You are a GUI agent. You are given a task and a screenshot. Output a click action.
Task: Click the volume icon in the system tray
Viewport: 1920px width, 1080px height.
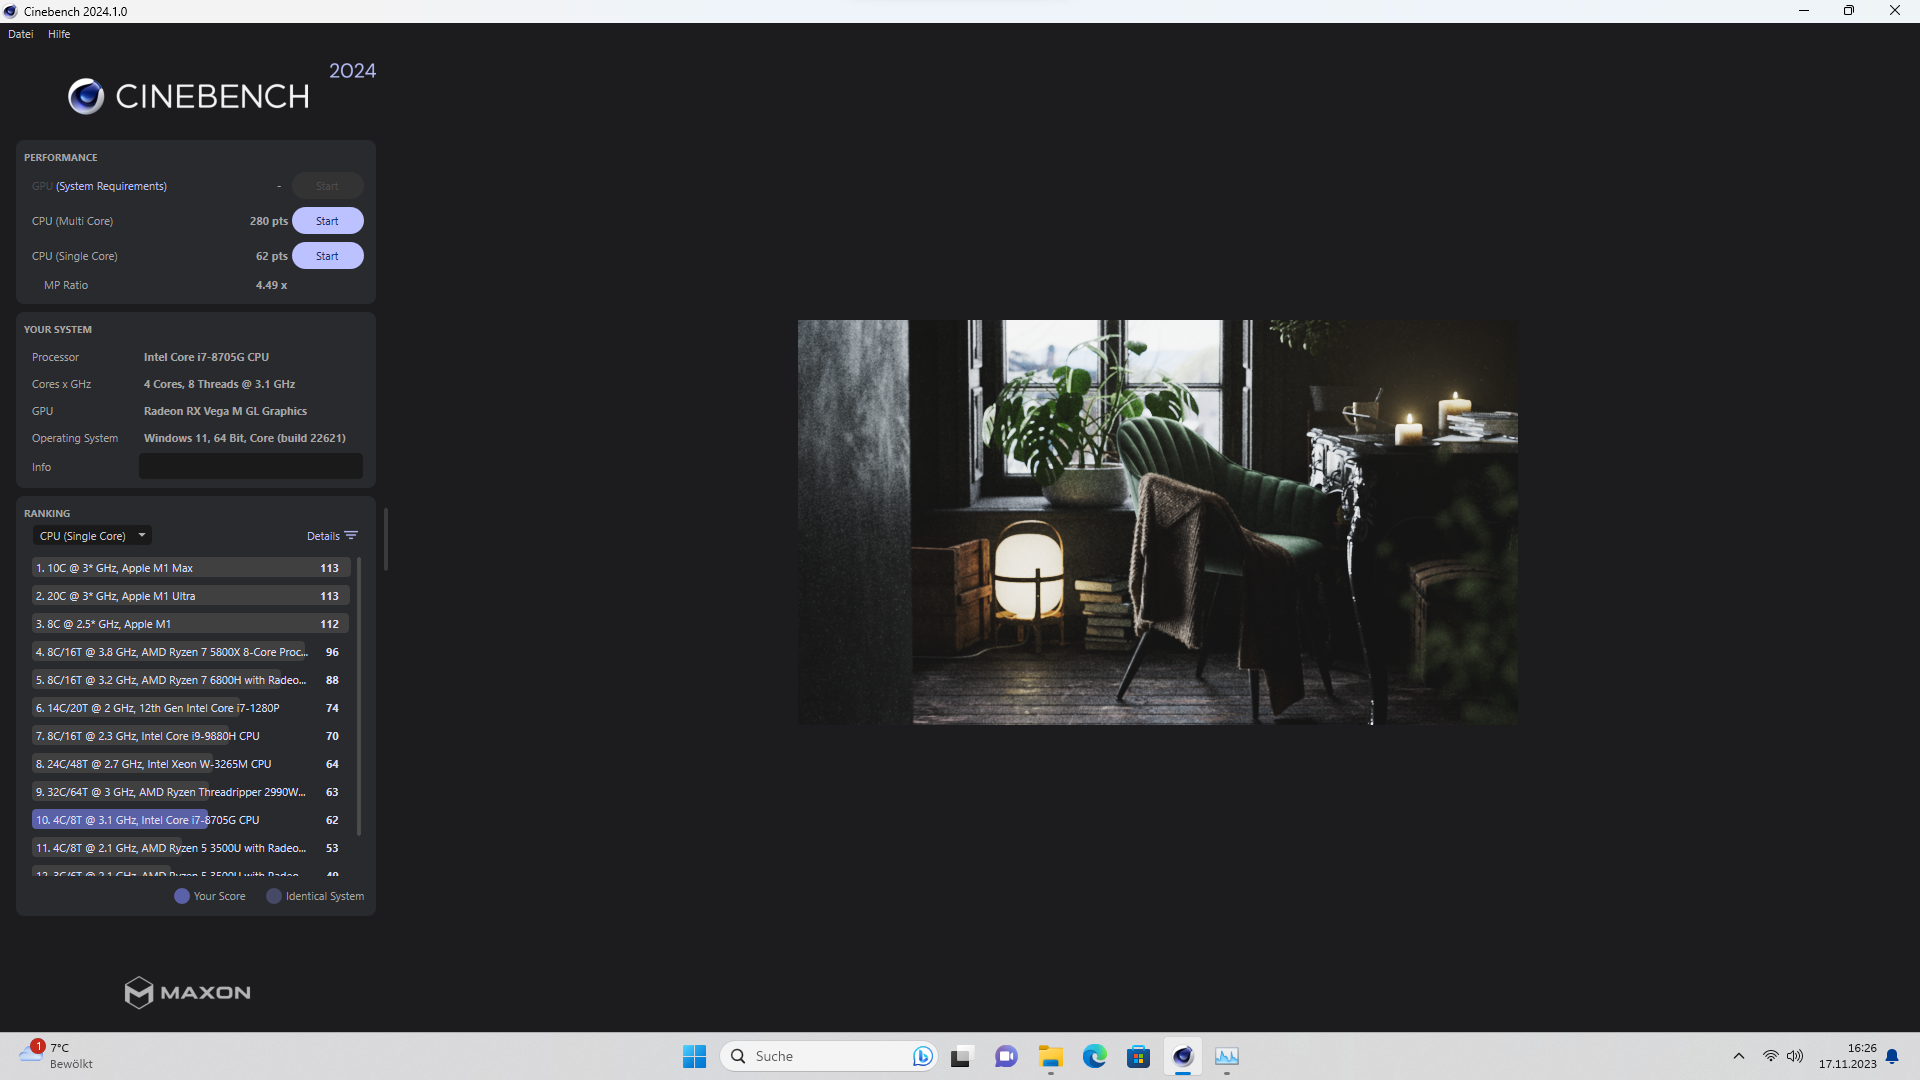point(1797,1056)
